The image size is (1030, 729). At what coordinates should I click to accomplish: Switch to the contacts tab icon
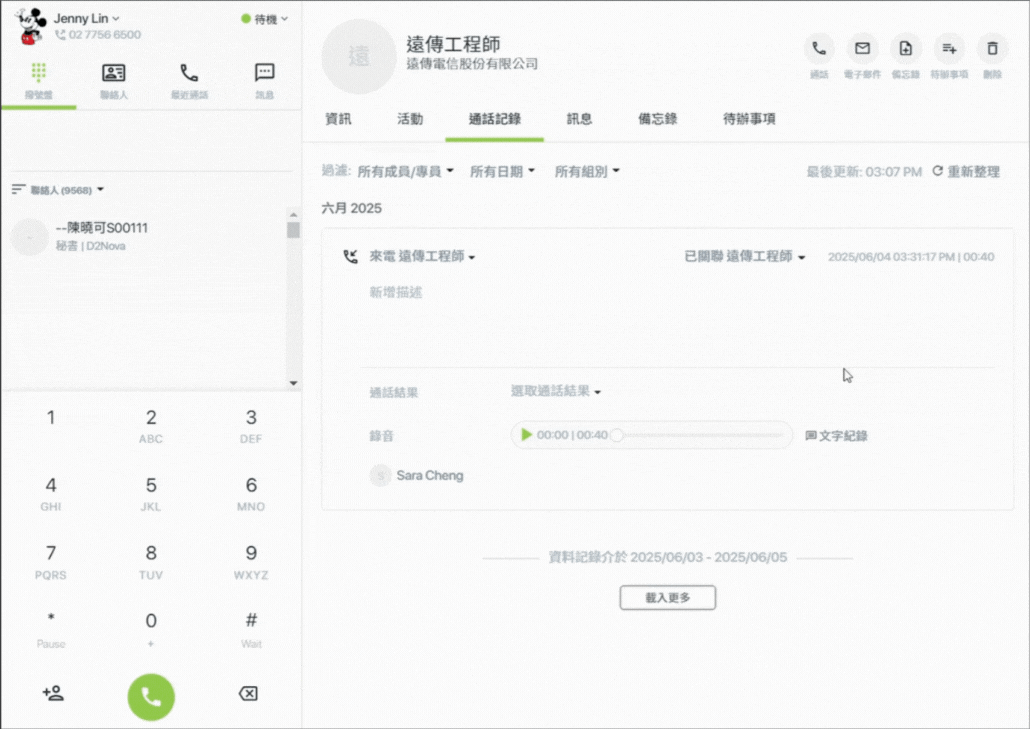tap(114, 72)
